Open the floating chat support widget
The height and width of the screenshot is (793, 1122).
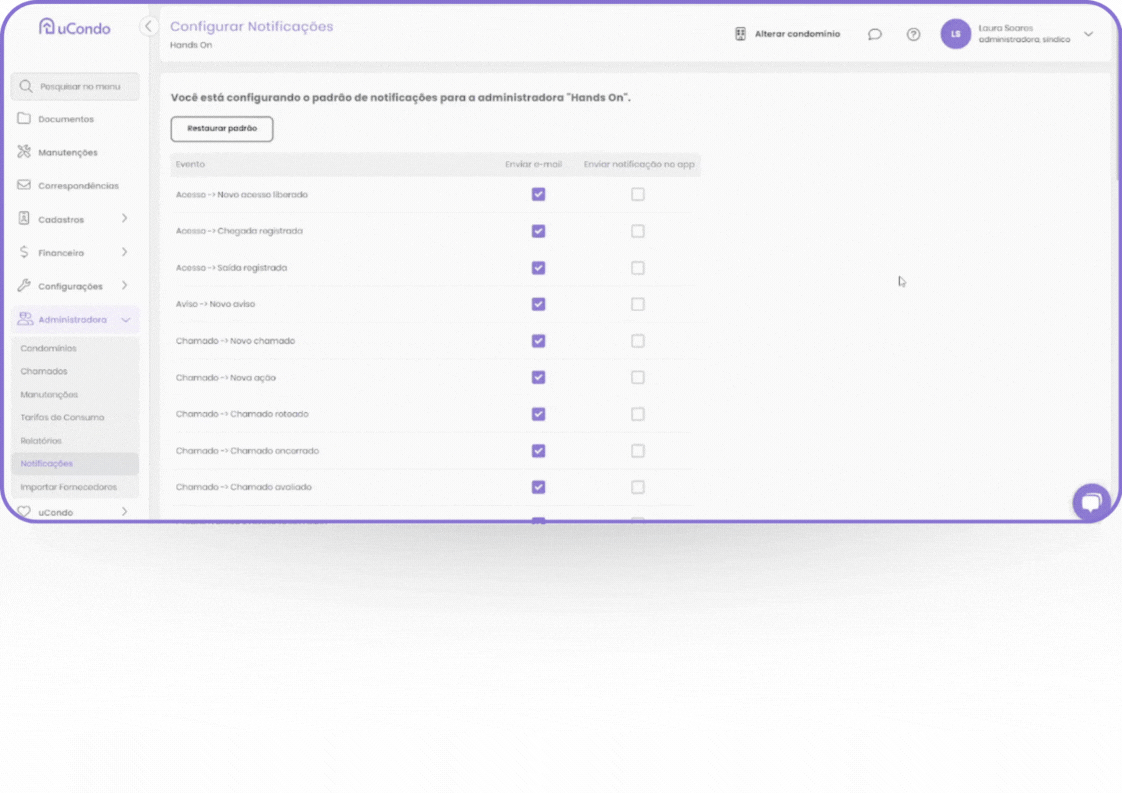1091,501
